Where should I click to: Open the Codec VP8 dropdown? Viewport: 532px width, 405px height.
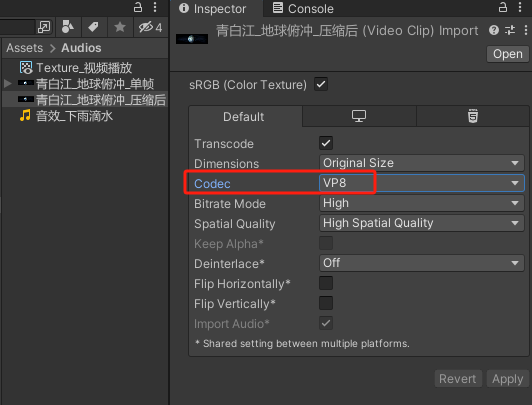point(422,183)
